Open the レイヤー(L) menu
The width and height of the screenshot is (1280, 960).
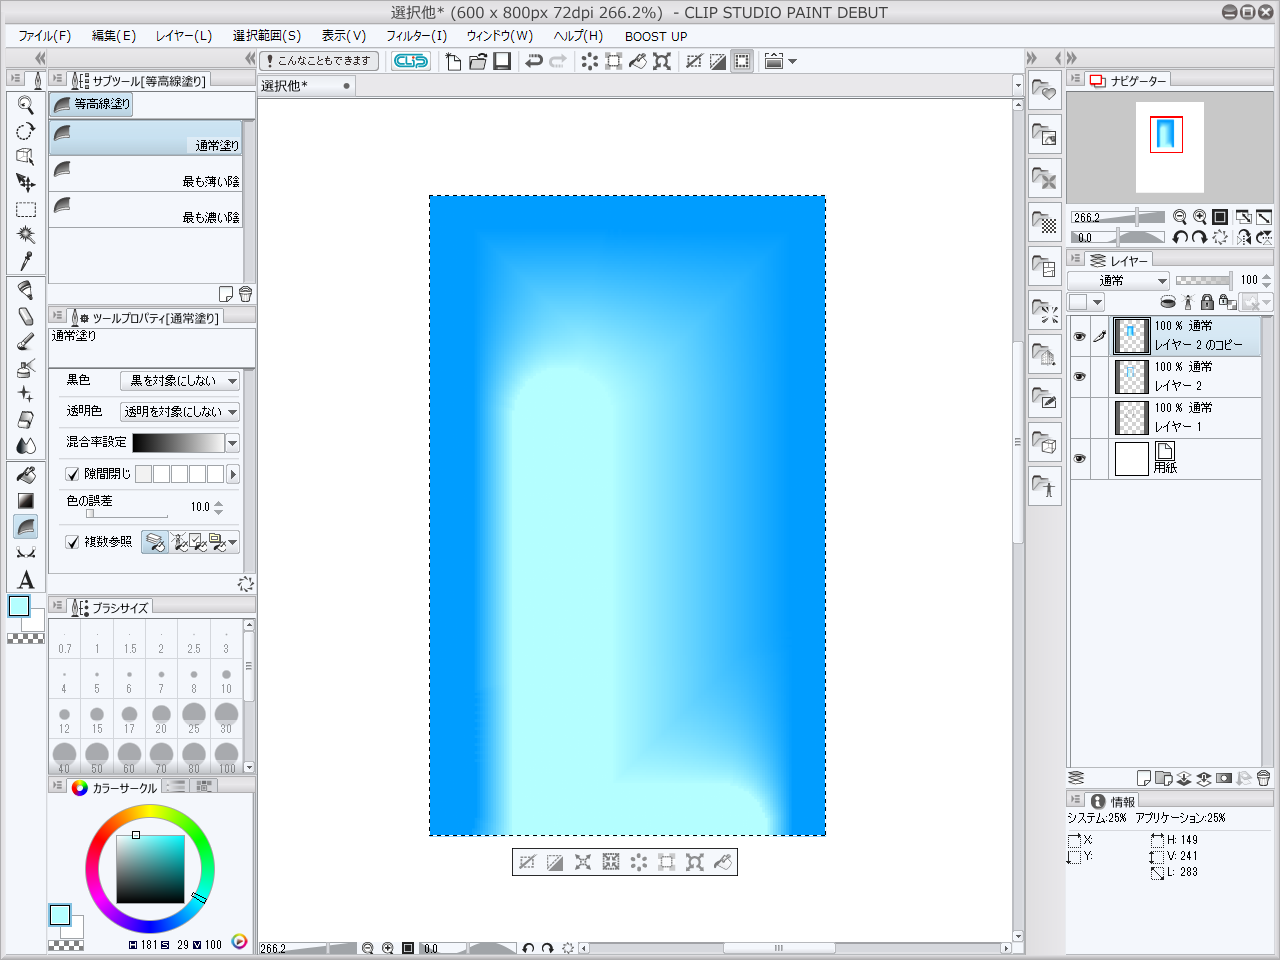[x=184, y=36]
